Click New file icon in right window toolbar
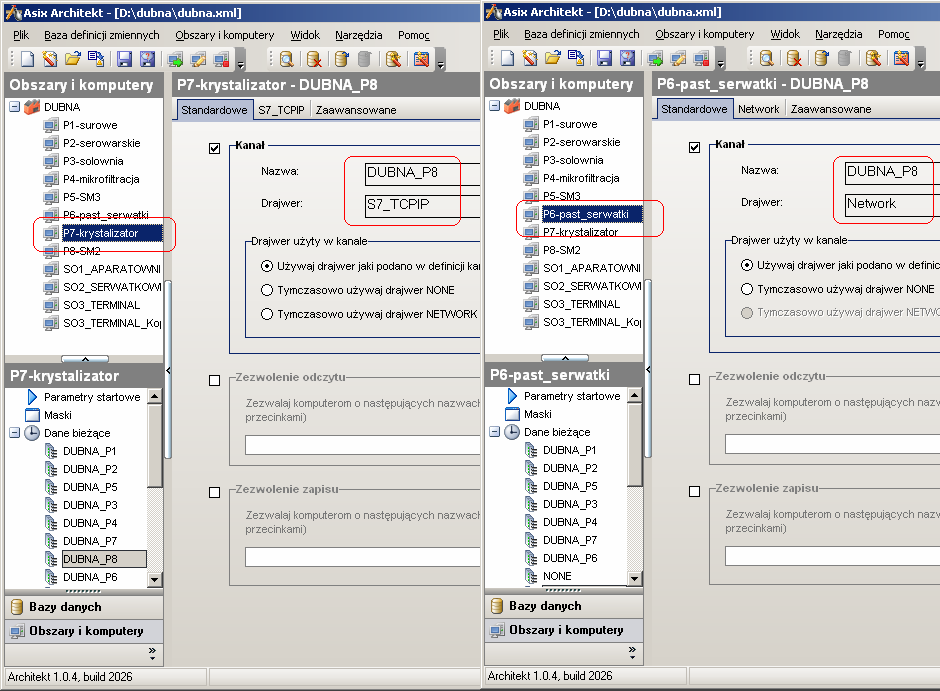The image size is (940, 691). click(x=508, y=58)
